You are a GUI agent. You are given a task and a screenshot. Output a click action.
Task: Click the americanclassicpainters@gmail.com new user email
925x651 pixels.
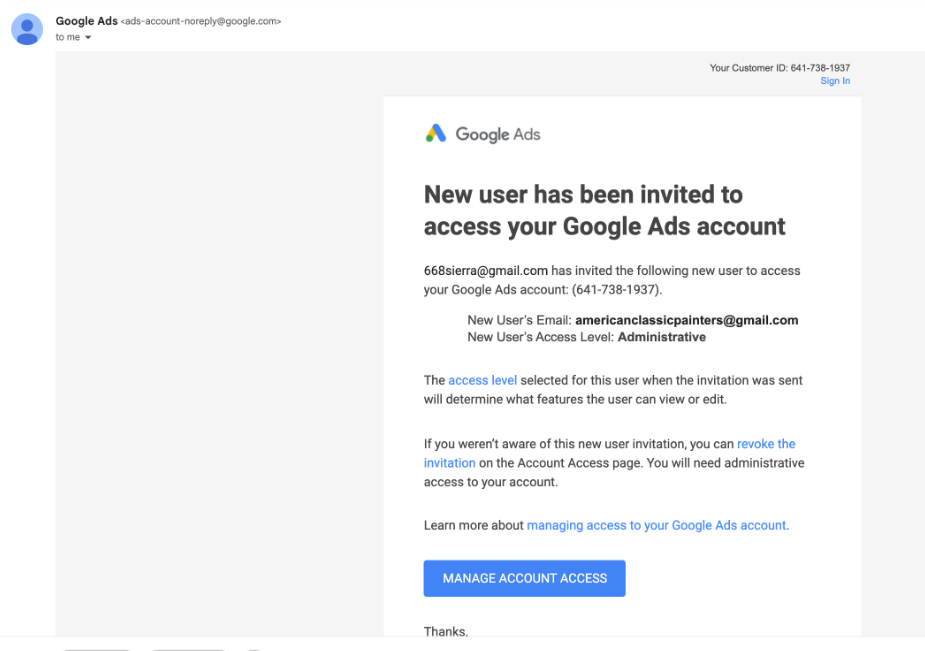coord(687,321)
